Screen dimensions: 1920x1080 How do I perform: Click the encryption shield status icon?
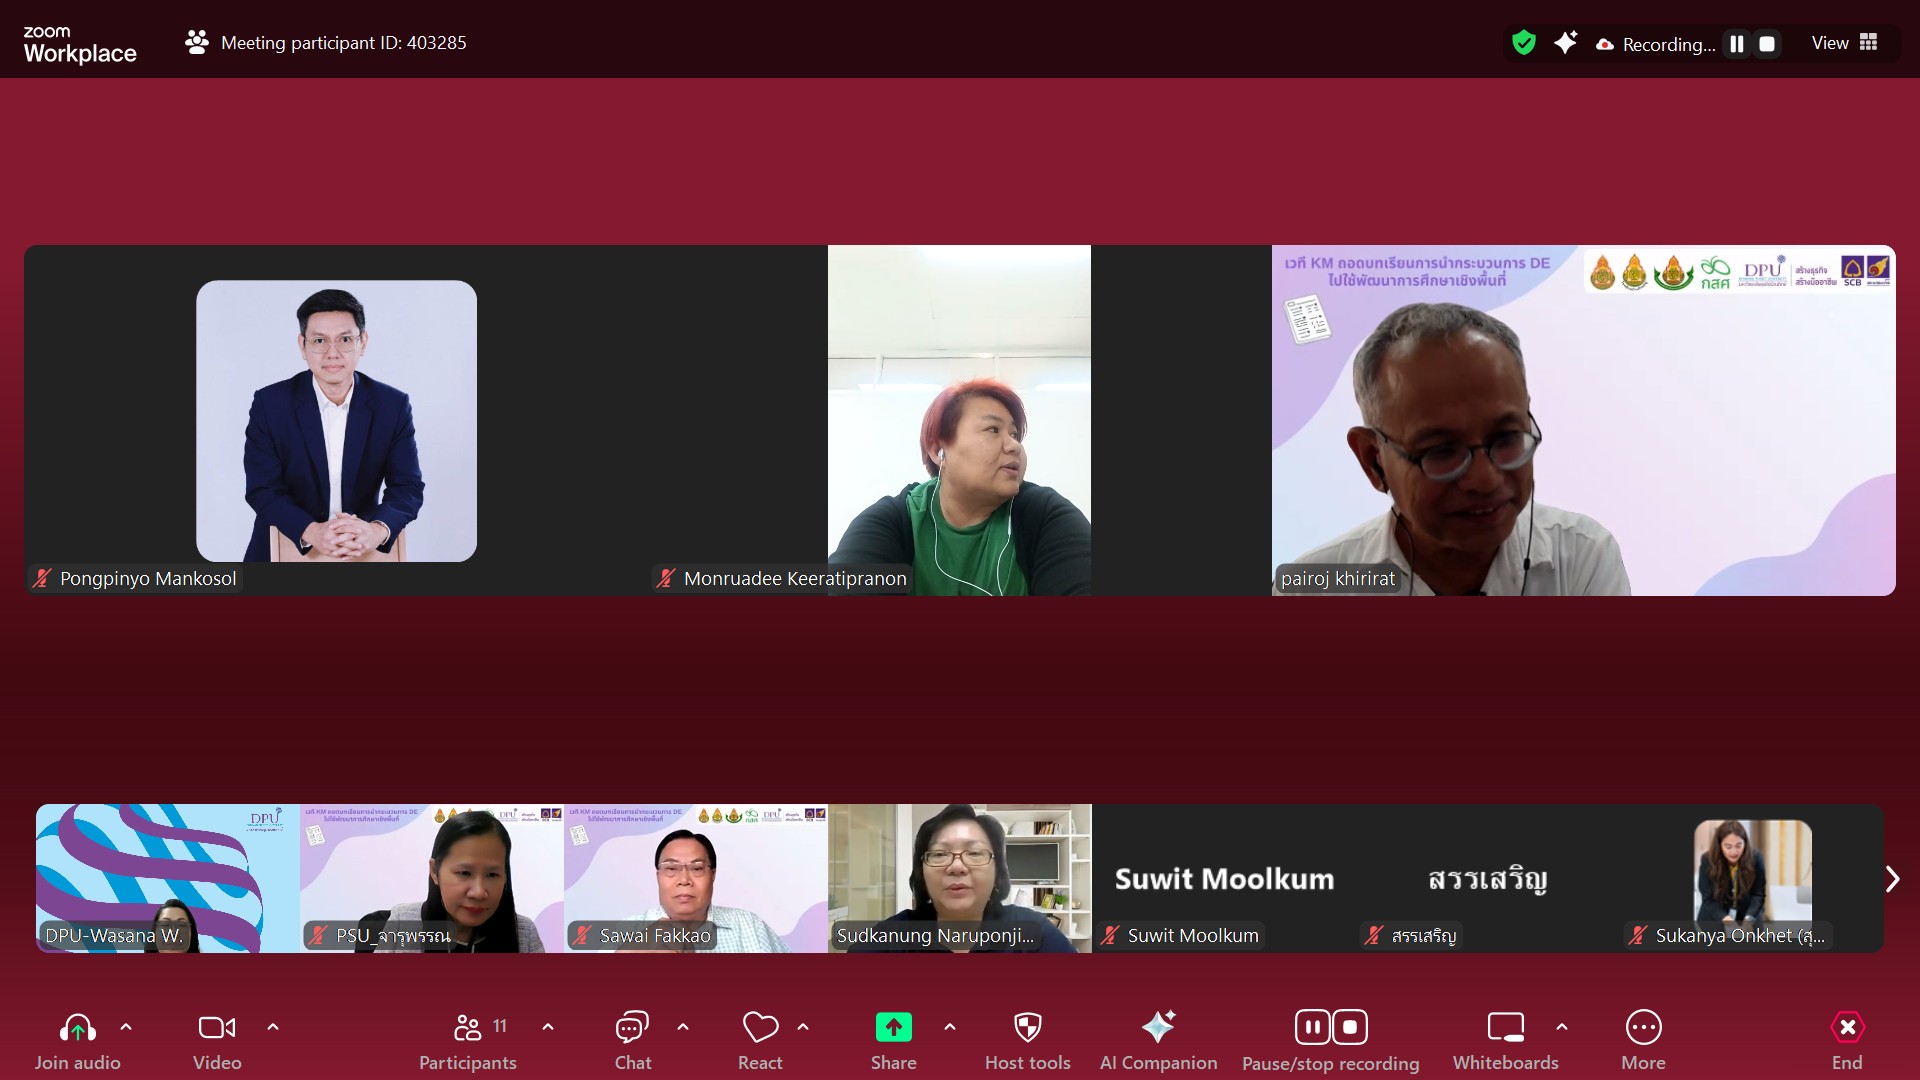(1523, 43)
